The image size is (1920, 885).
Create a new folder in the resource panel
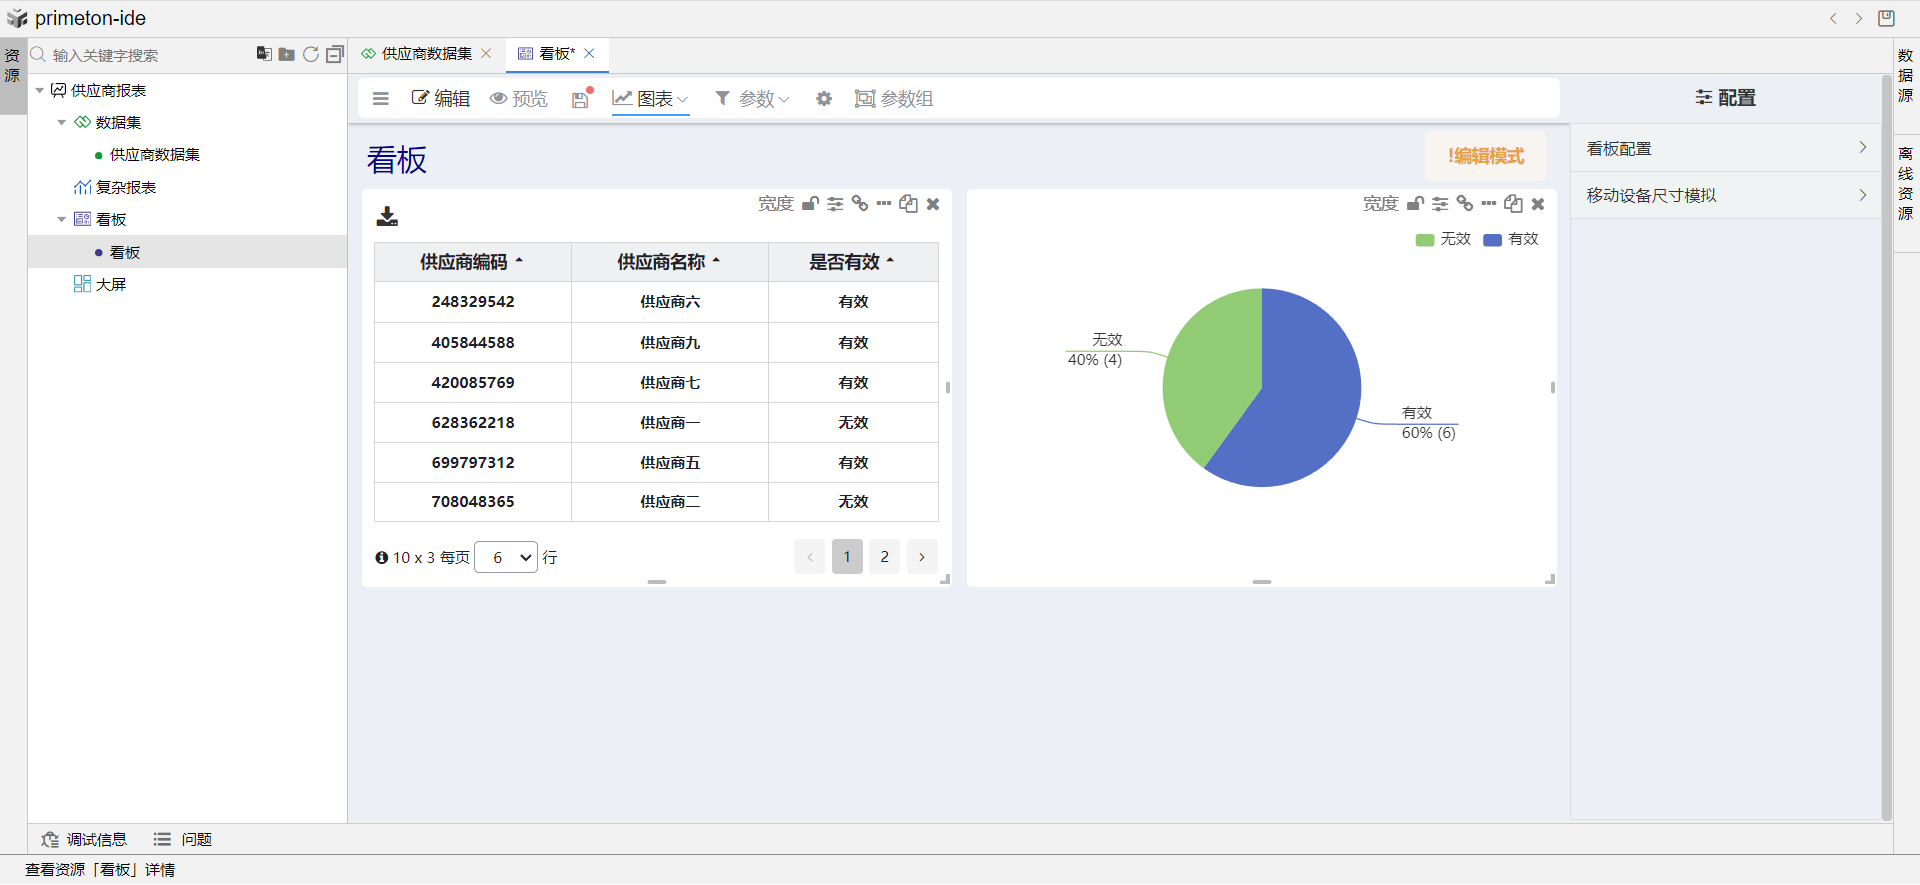[x=287, y=54]
